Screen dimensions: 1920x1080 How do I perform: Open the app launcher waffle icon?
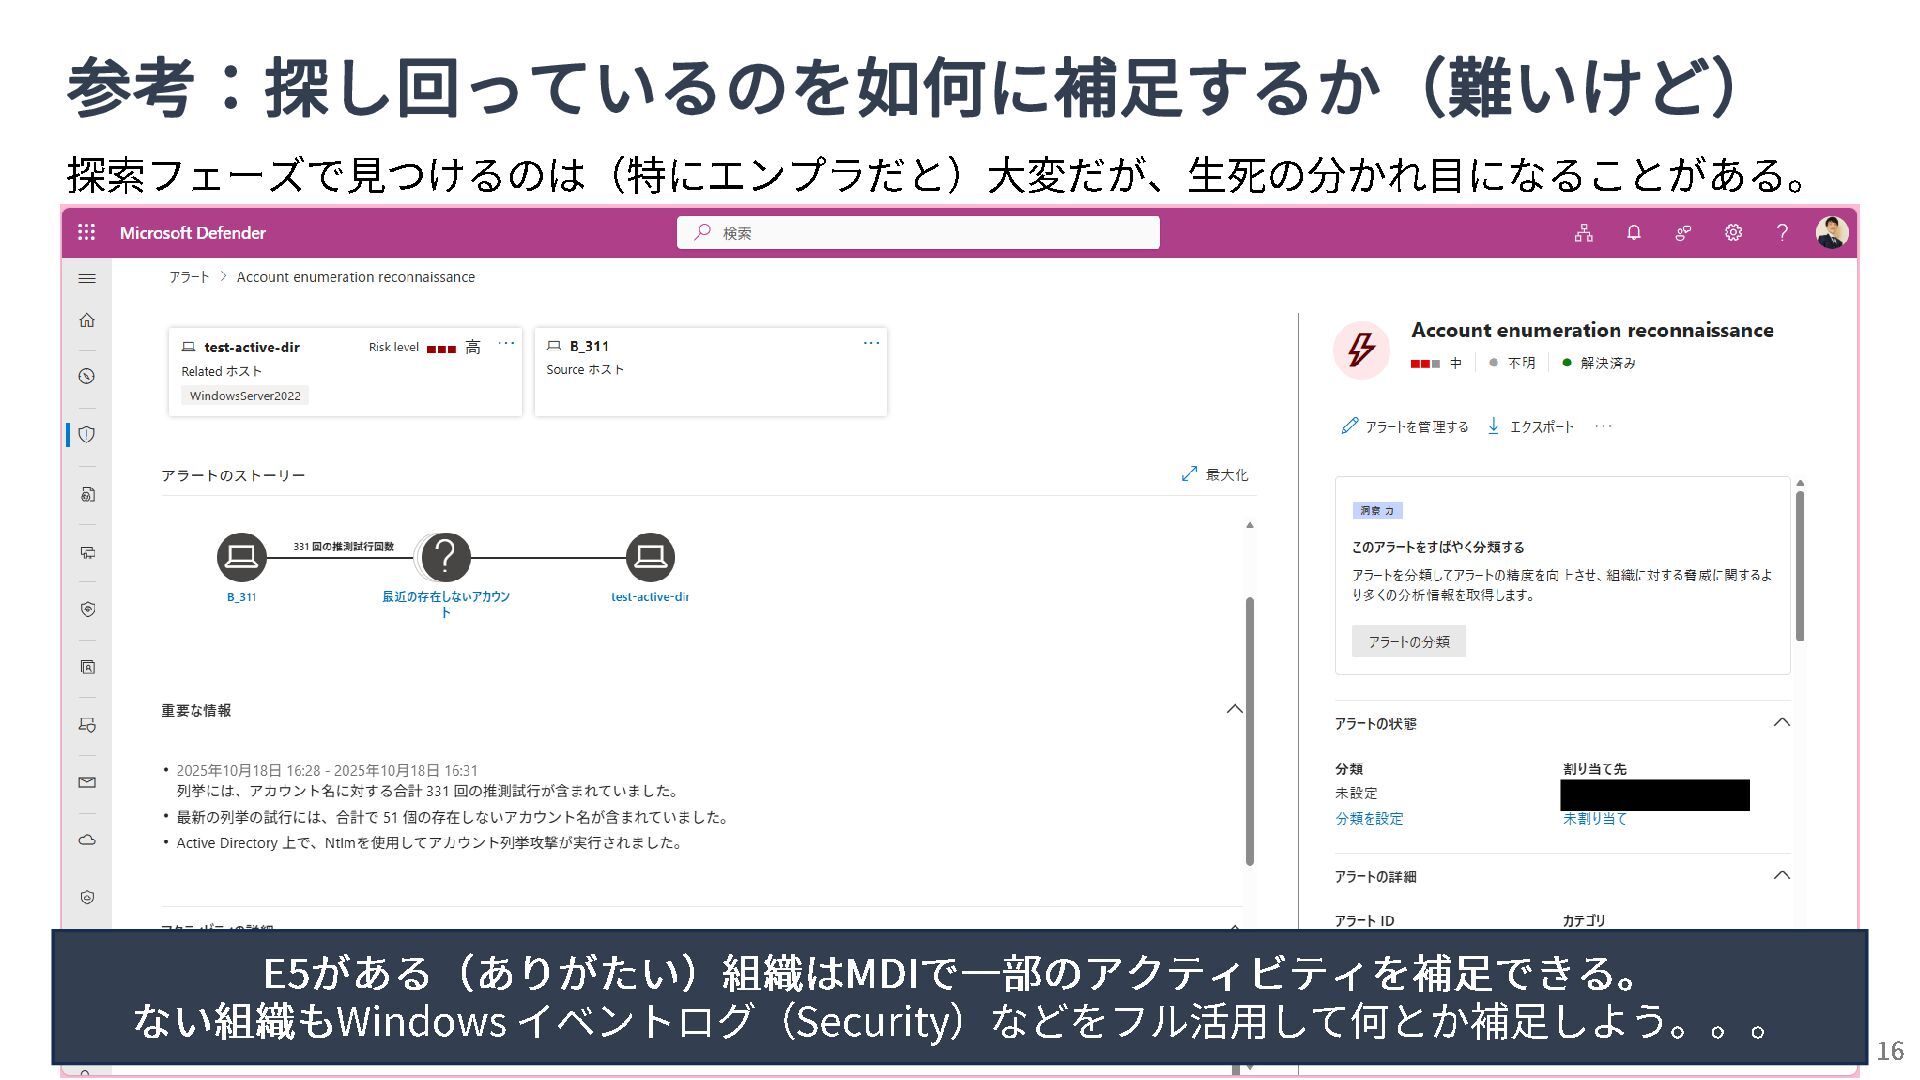point(87,232)
